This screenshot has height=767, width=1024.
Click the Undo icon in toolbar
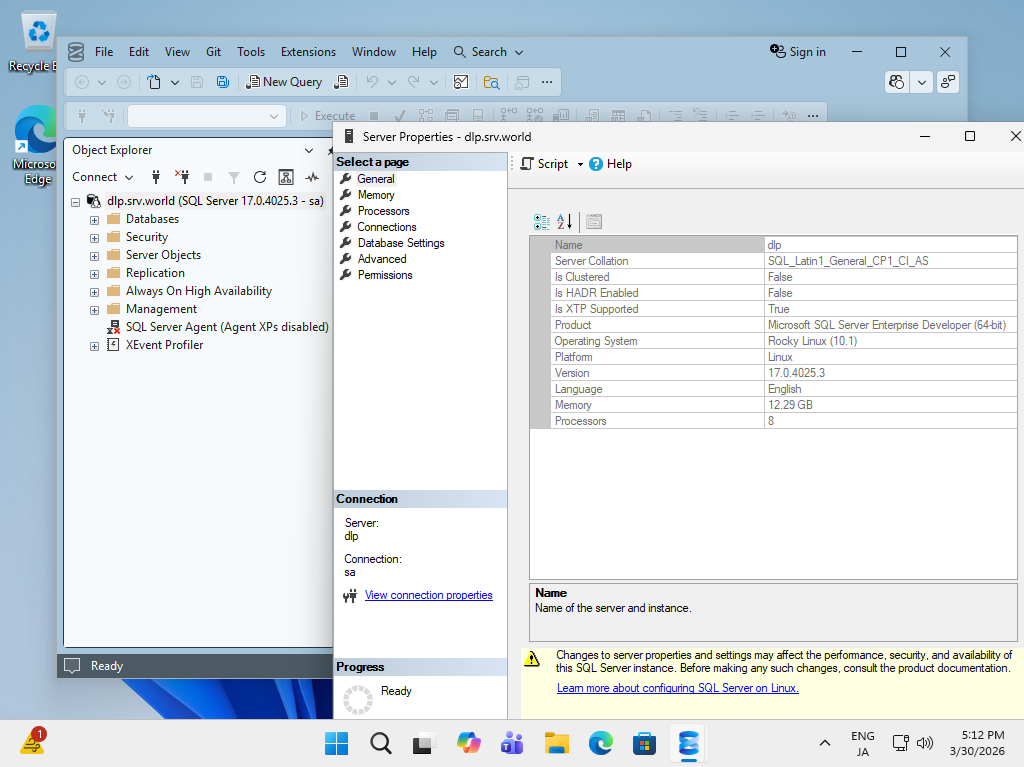click(372, 82)
